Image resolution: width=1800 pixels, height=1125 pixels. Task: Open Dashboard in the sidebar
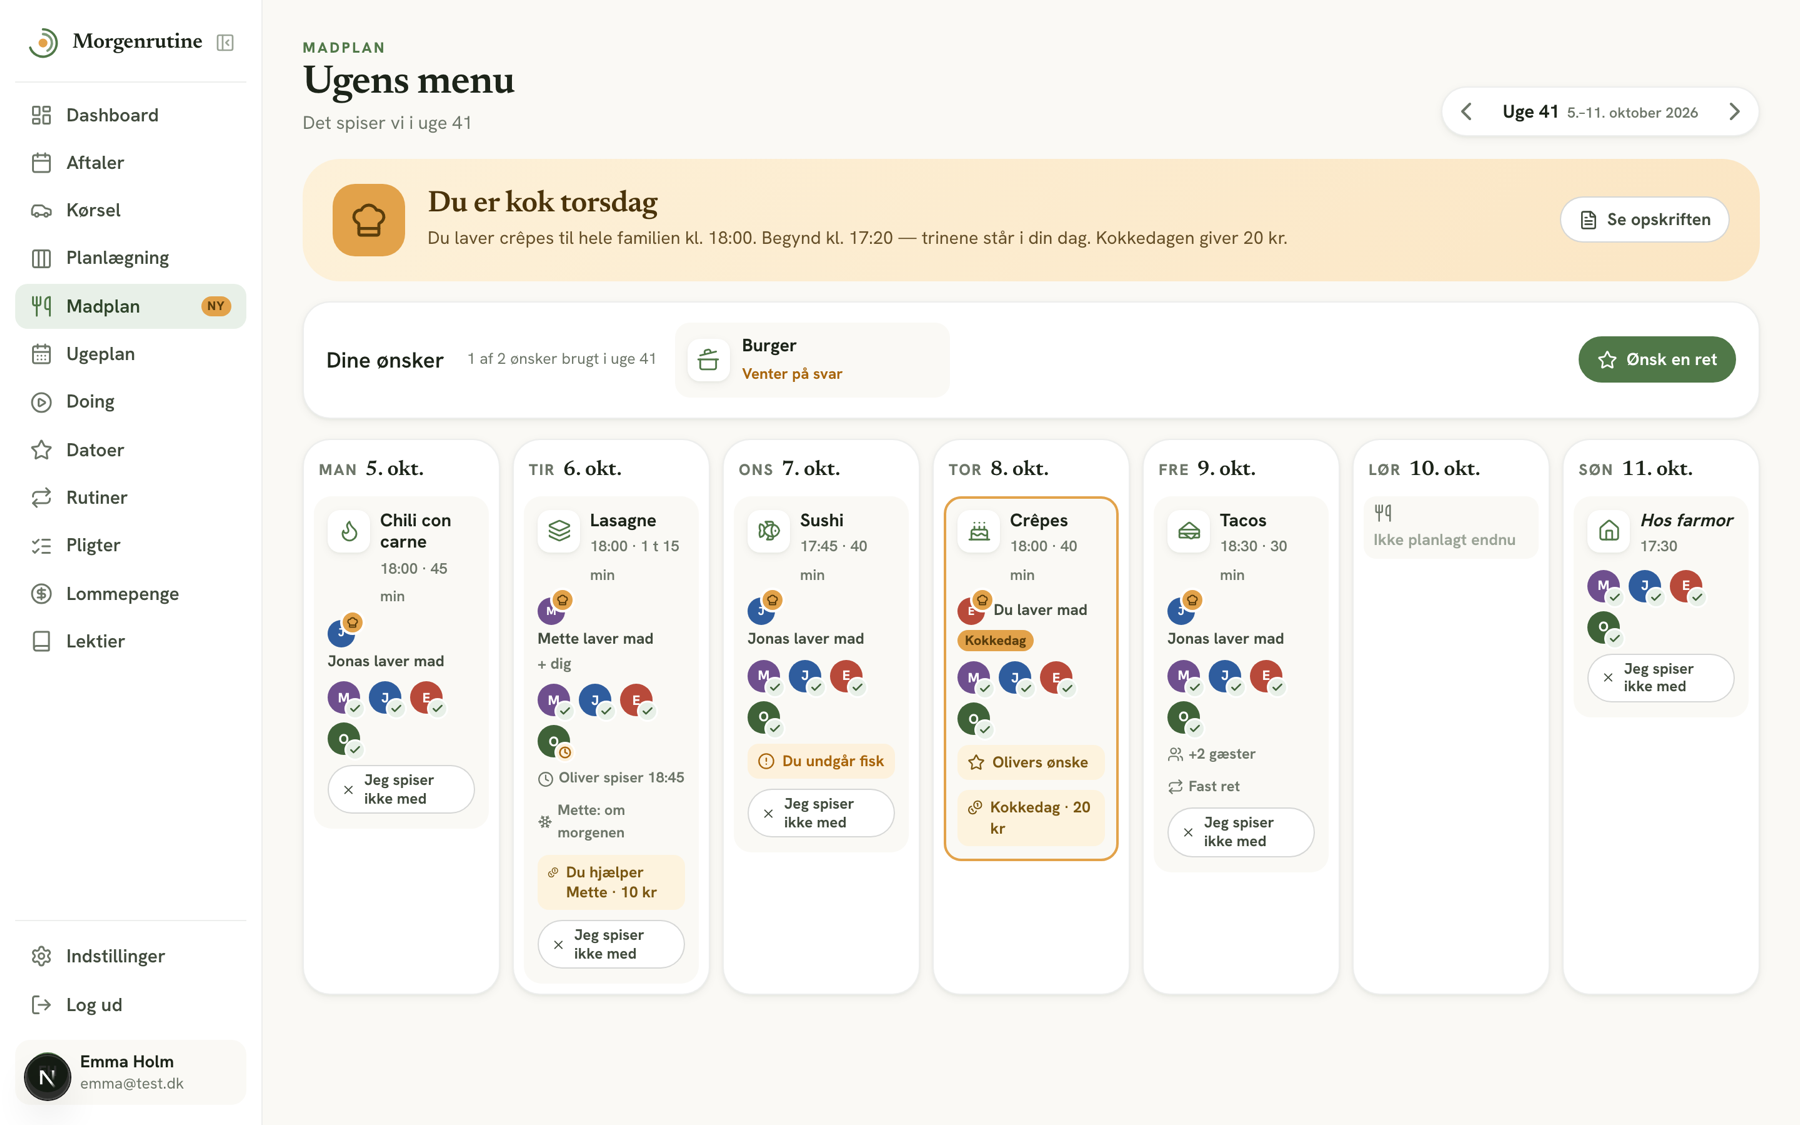pos(131,115)
